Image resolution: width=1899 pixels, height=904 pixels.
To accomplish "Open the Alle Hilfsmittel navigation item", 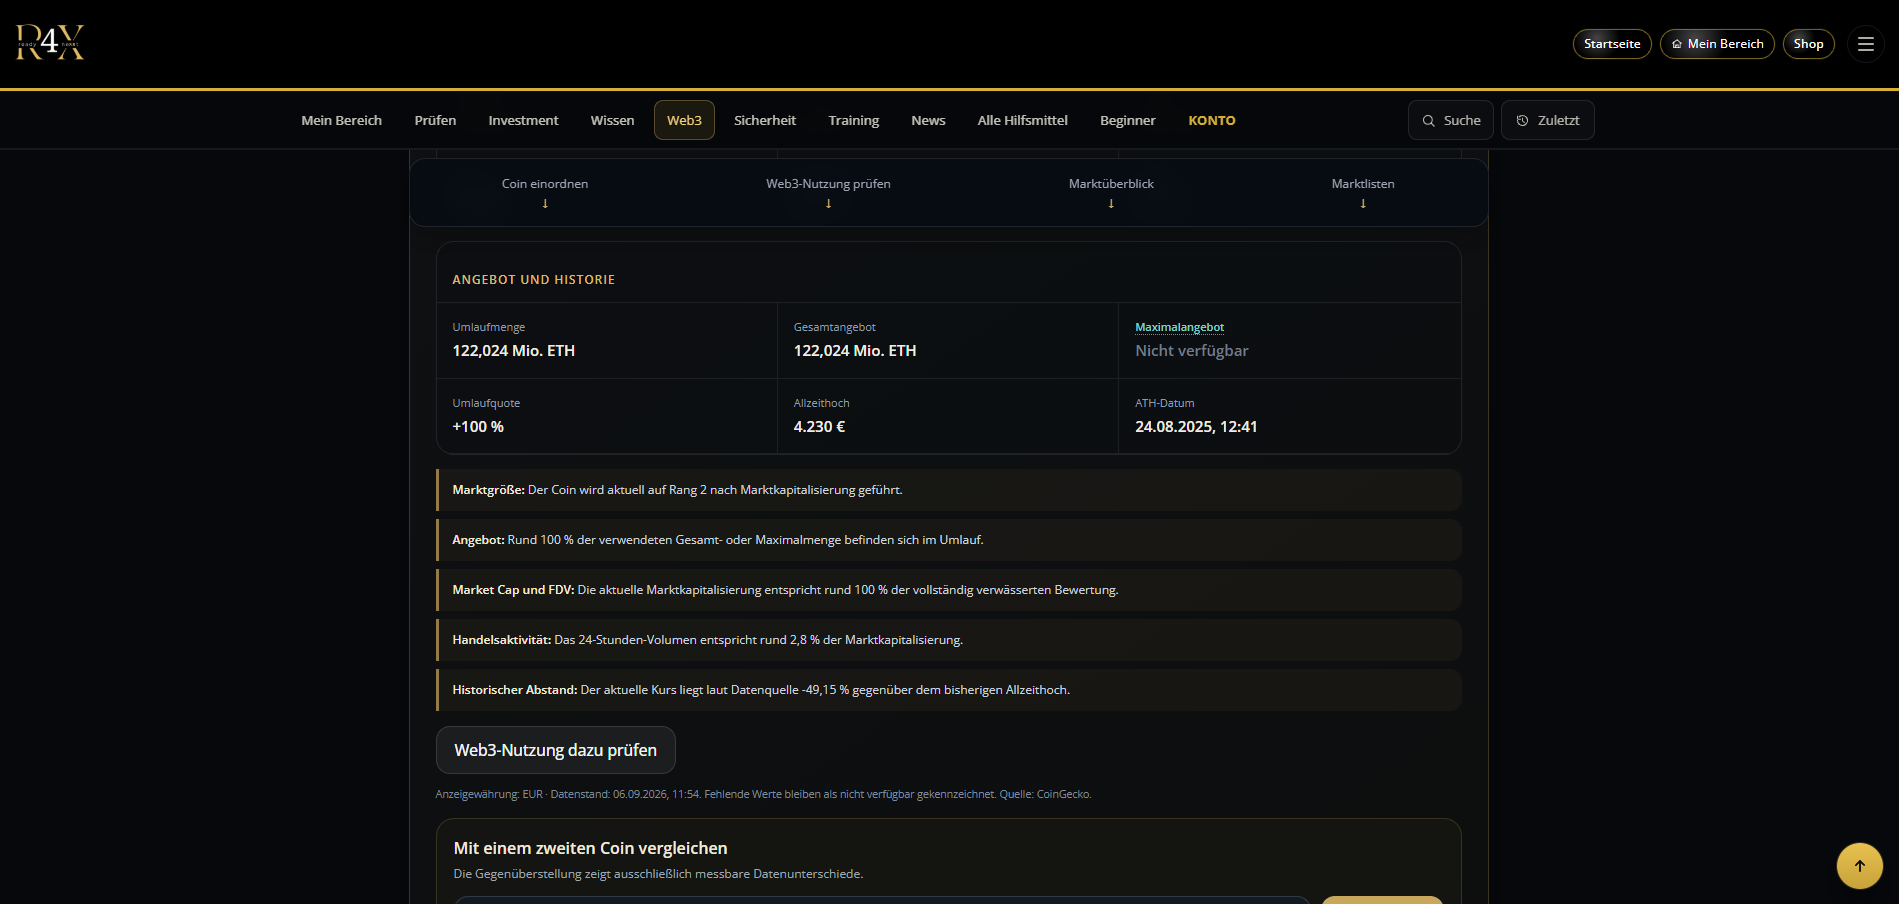I will pyautogui.click(x=1022, y=120).
